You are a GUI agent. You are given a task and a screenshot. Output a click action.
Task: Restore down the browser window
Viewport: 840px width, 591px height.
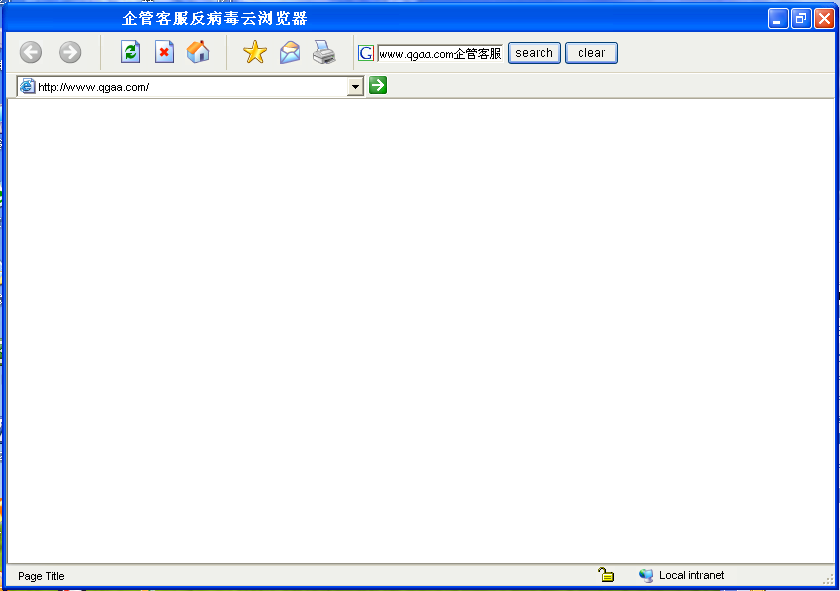pos(801,19)
